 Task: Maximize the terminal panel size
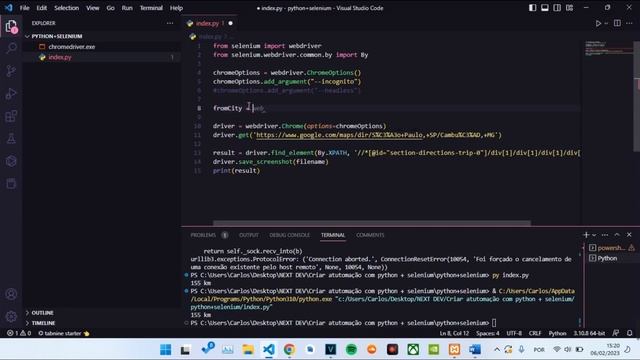(617, 235)
